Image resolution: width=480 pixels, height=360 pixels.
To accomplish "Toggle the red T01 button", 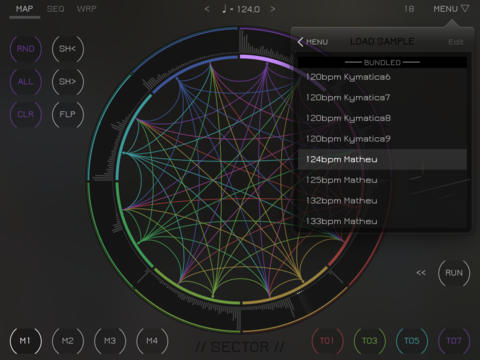I will coord(327,341).
